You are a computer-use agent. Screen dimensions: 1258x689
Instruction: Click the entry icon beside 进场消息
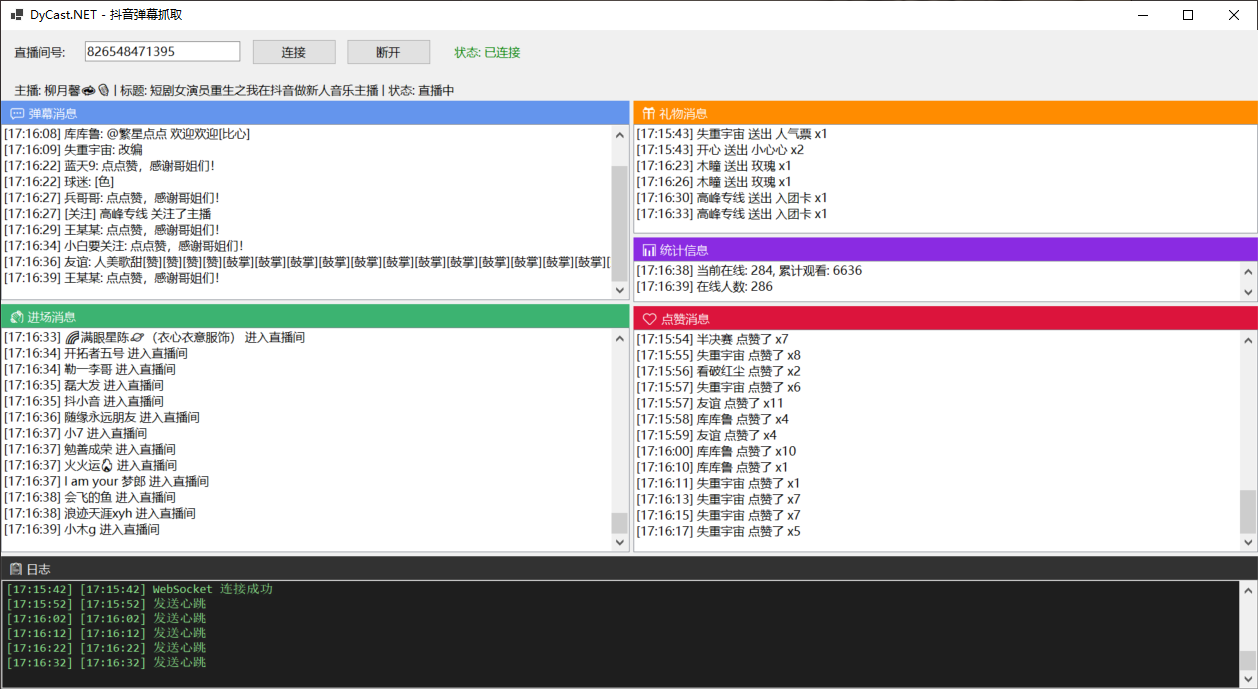pos(16,317)
